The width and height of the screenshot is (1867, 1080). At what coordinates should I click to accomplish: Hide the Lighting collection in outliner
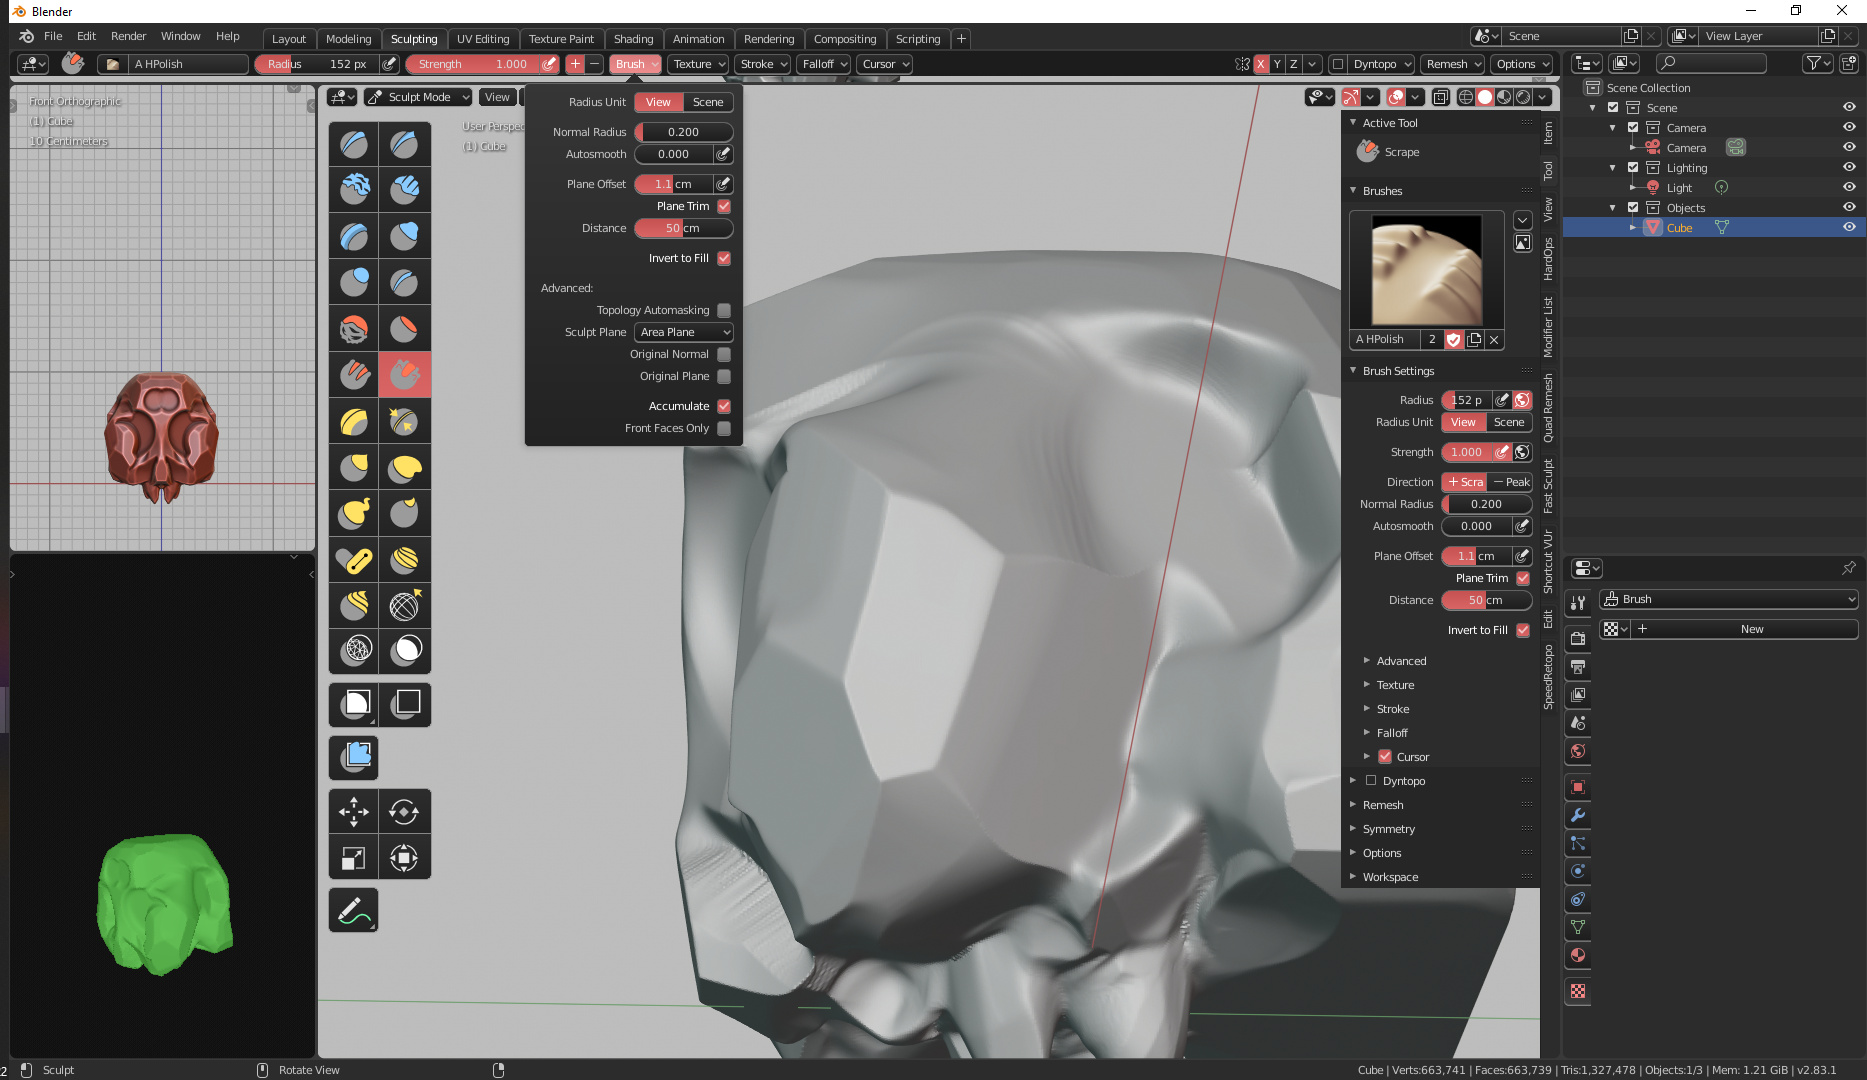tap(1849, 167)
